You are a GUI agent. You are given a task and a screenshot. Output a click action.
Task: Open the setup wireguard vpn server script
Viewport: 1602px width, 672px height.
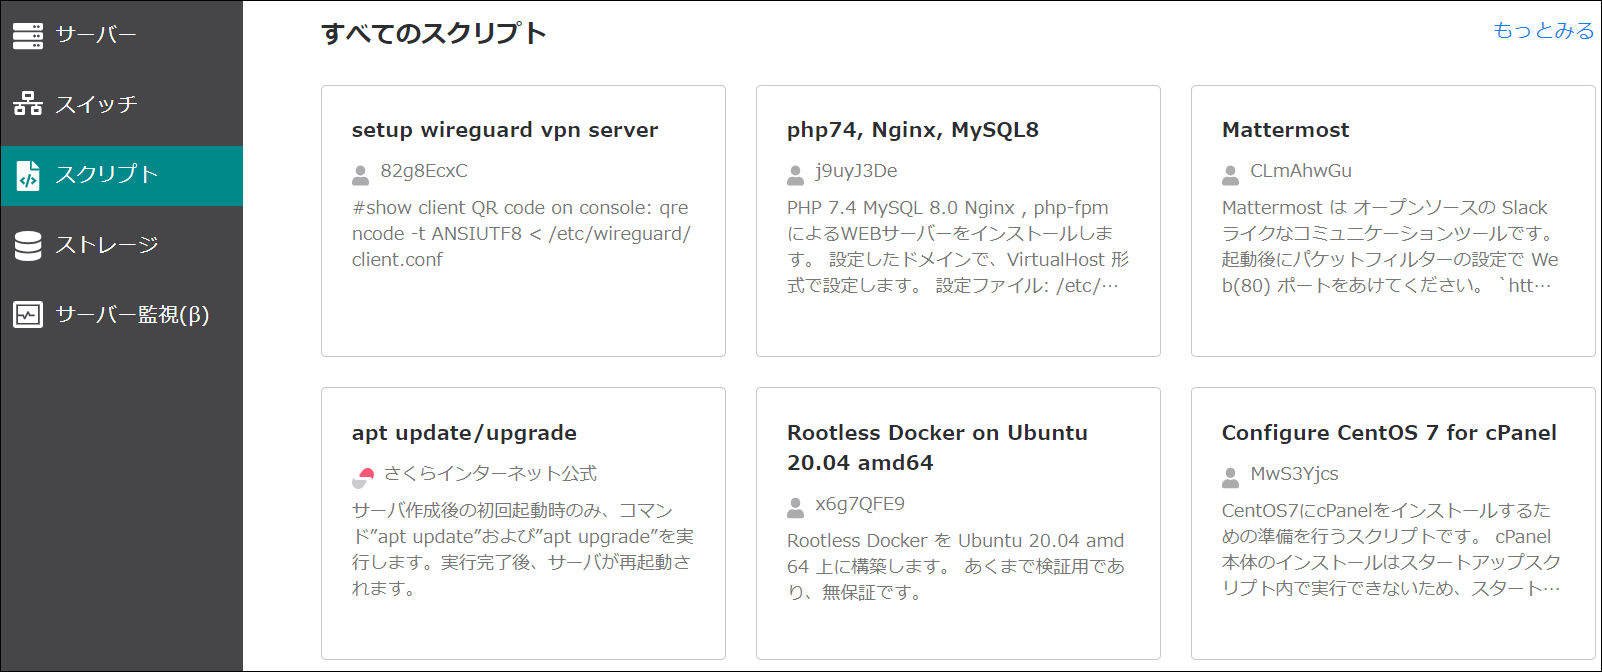tap(505, 130)
